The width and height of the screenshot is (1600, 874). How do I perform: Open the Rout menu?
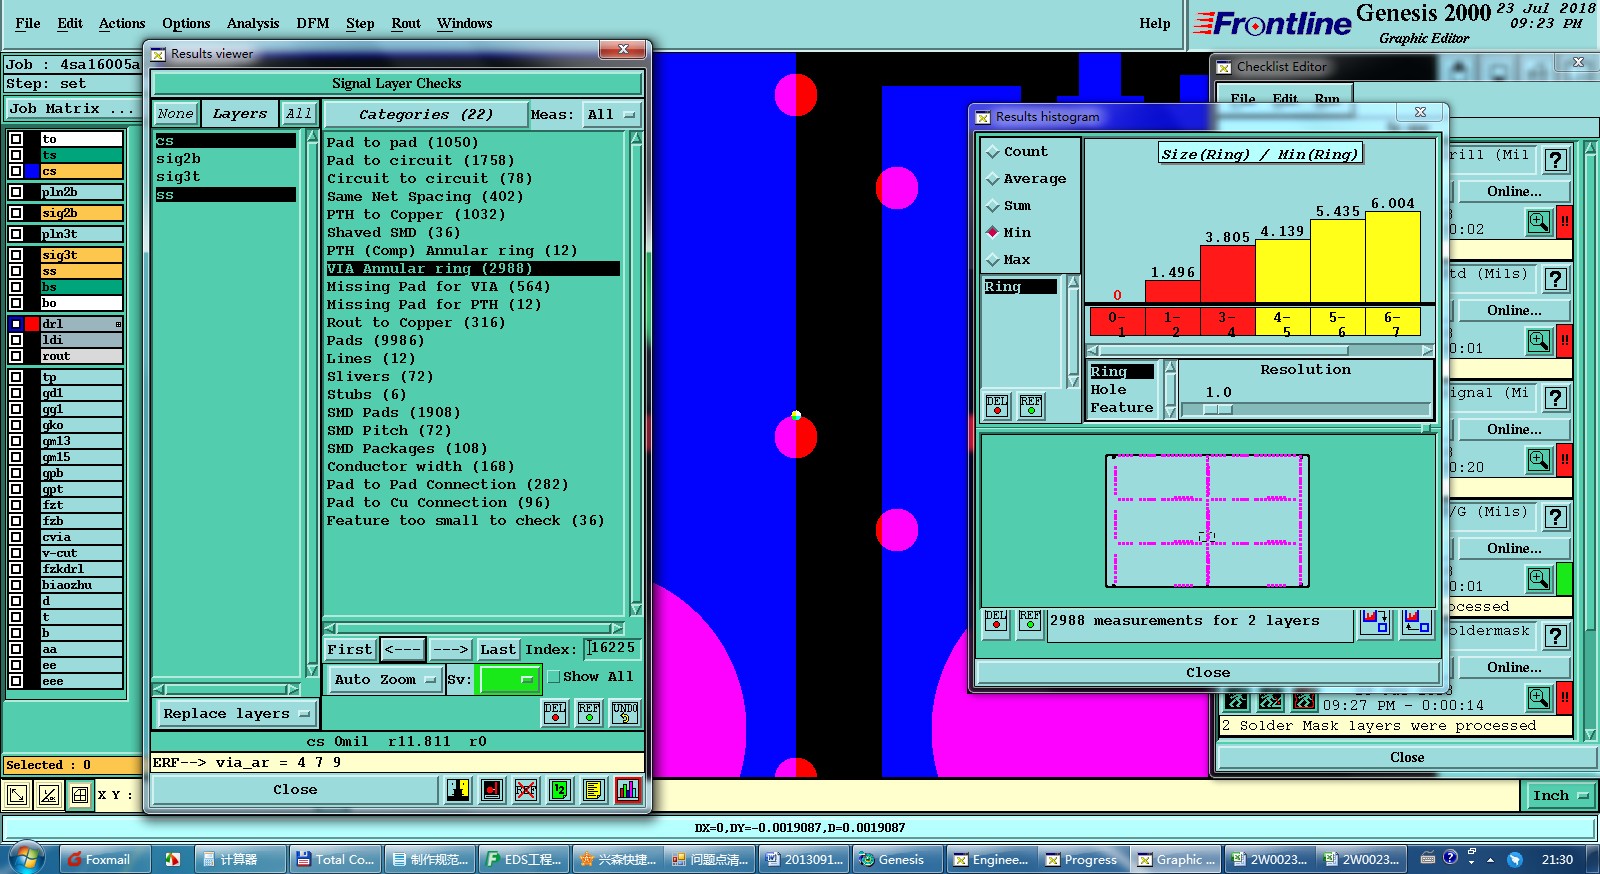click(x=406, y=23)
